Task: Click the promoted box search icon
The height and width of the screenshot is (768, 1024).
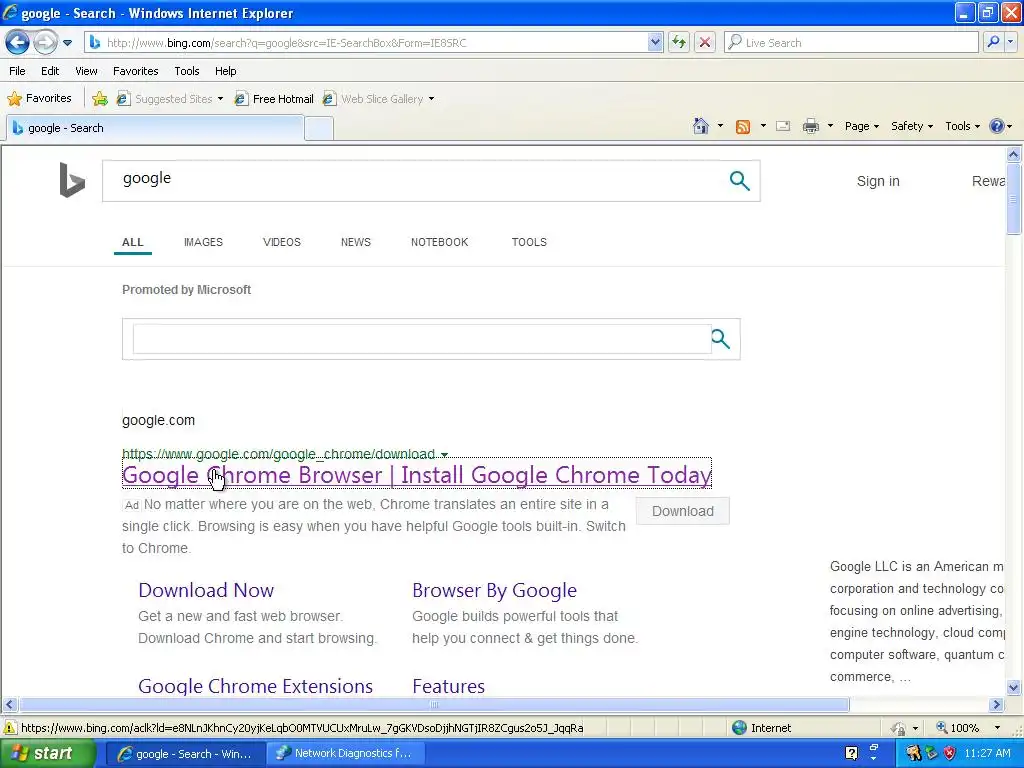Action: (x=720, y=339)
